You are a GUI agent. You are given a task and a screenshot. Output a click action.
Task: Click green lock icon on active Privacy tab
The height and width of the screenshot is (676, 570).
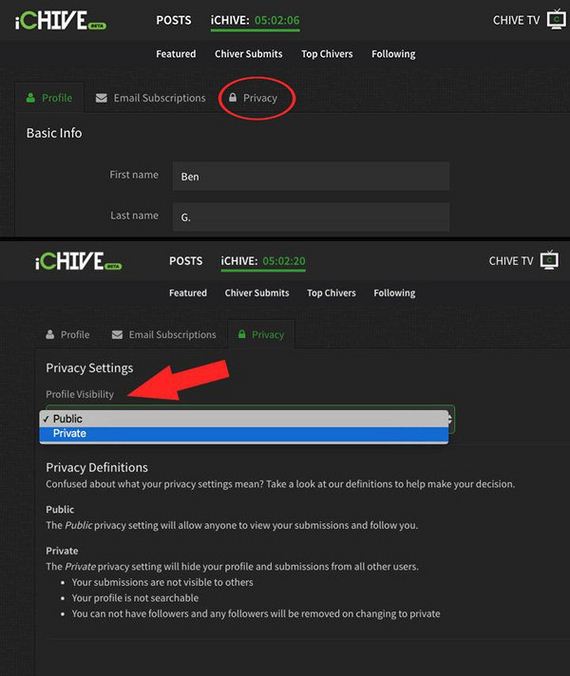click(242, 334)
